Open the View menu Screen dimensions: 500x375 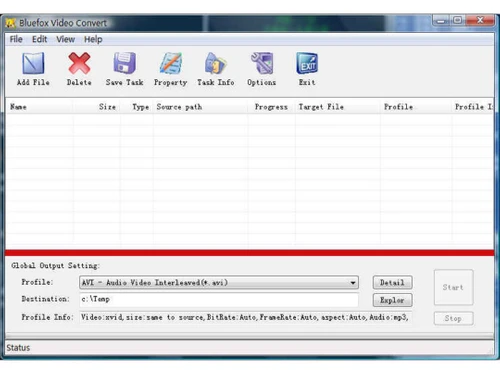click(x=65, y=39)
